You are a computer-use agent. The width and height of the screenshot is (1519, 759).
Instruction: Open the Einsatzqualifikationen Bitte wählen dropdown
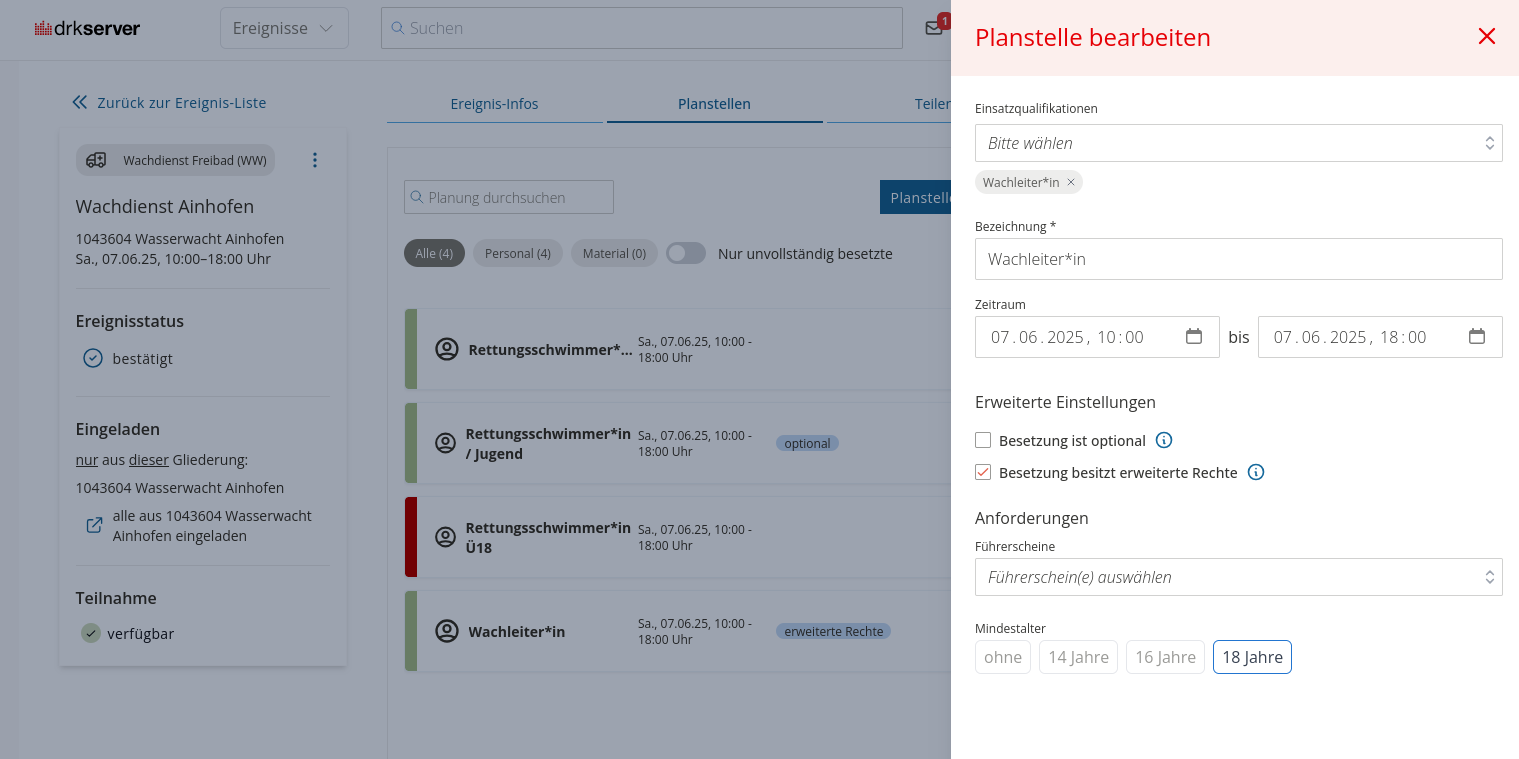click(x=1238, y=143)
